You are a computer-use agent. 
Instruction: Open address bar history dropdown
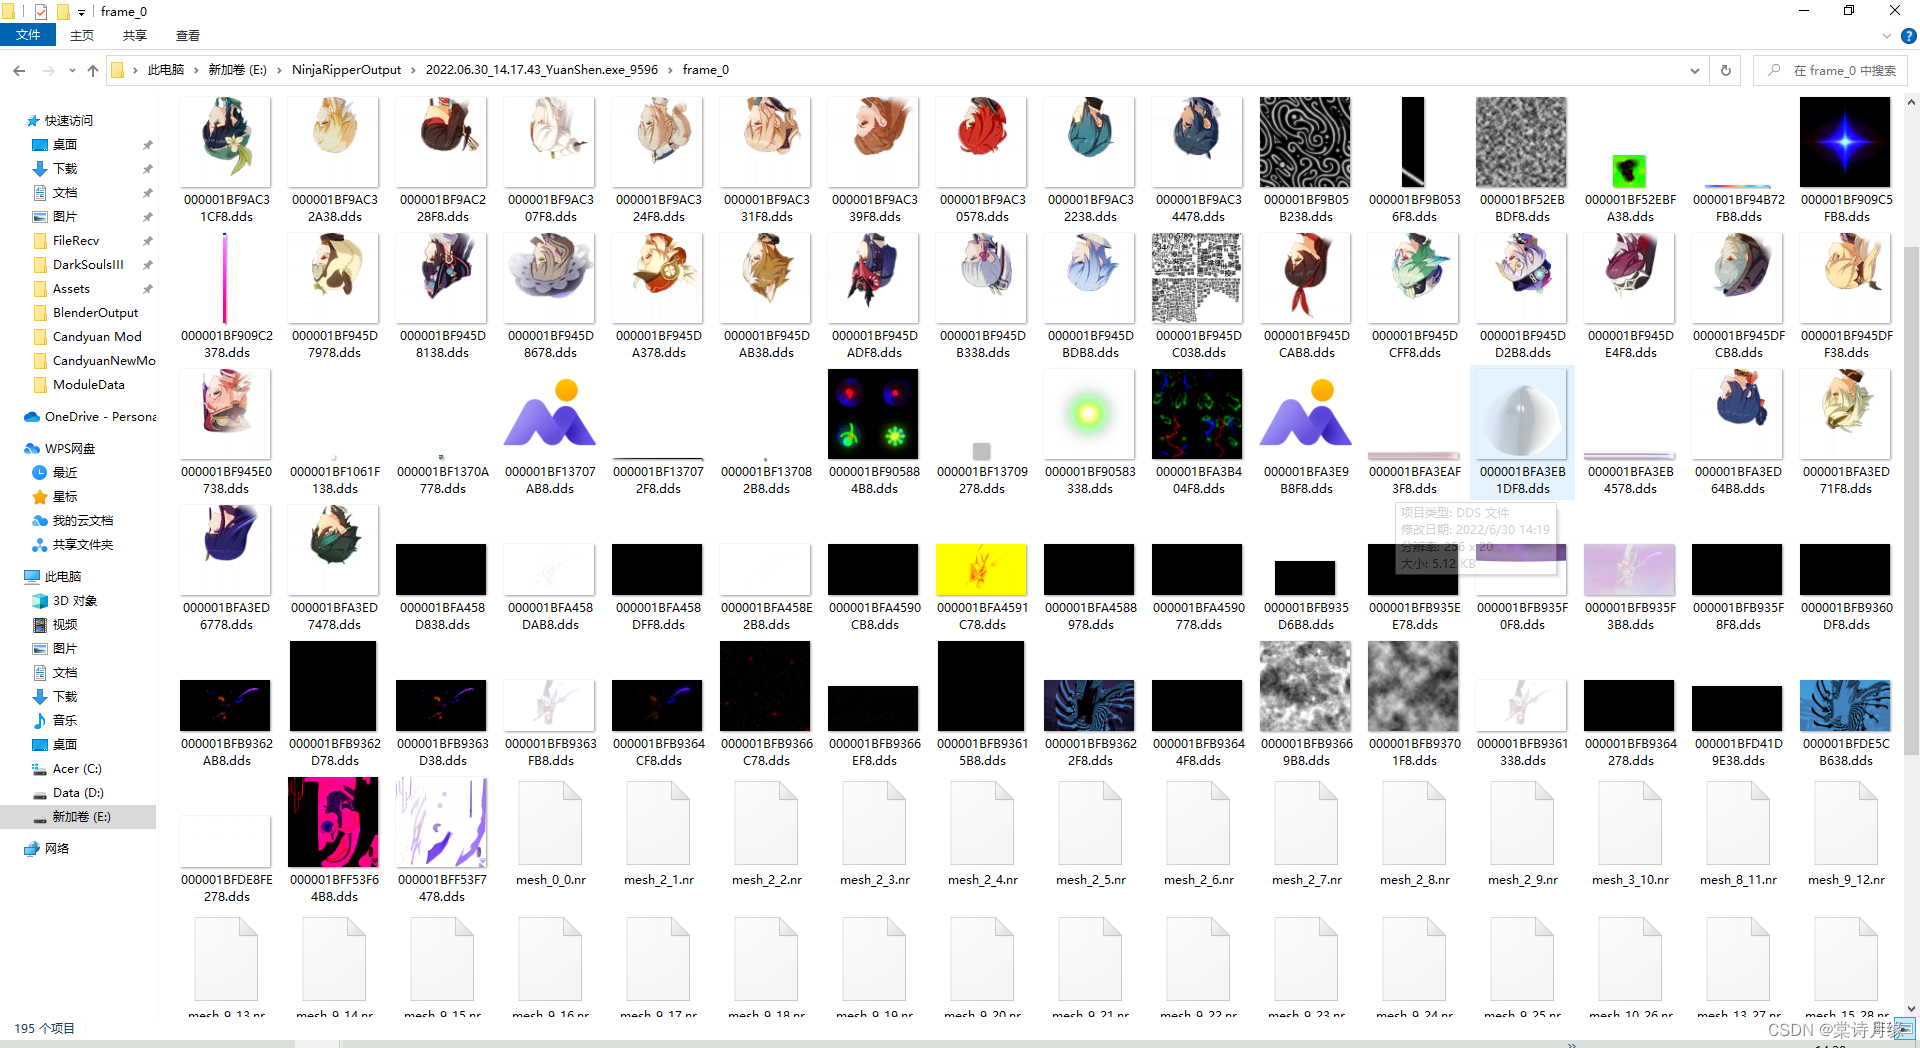click(x=1694, y=70)
